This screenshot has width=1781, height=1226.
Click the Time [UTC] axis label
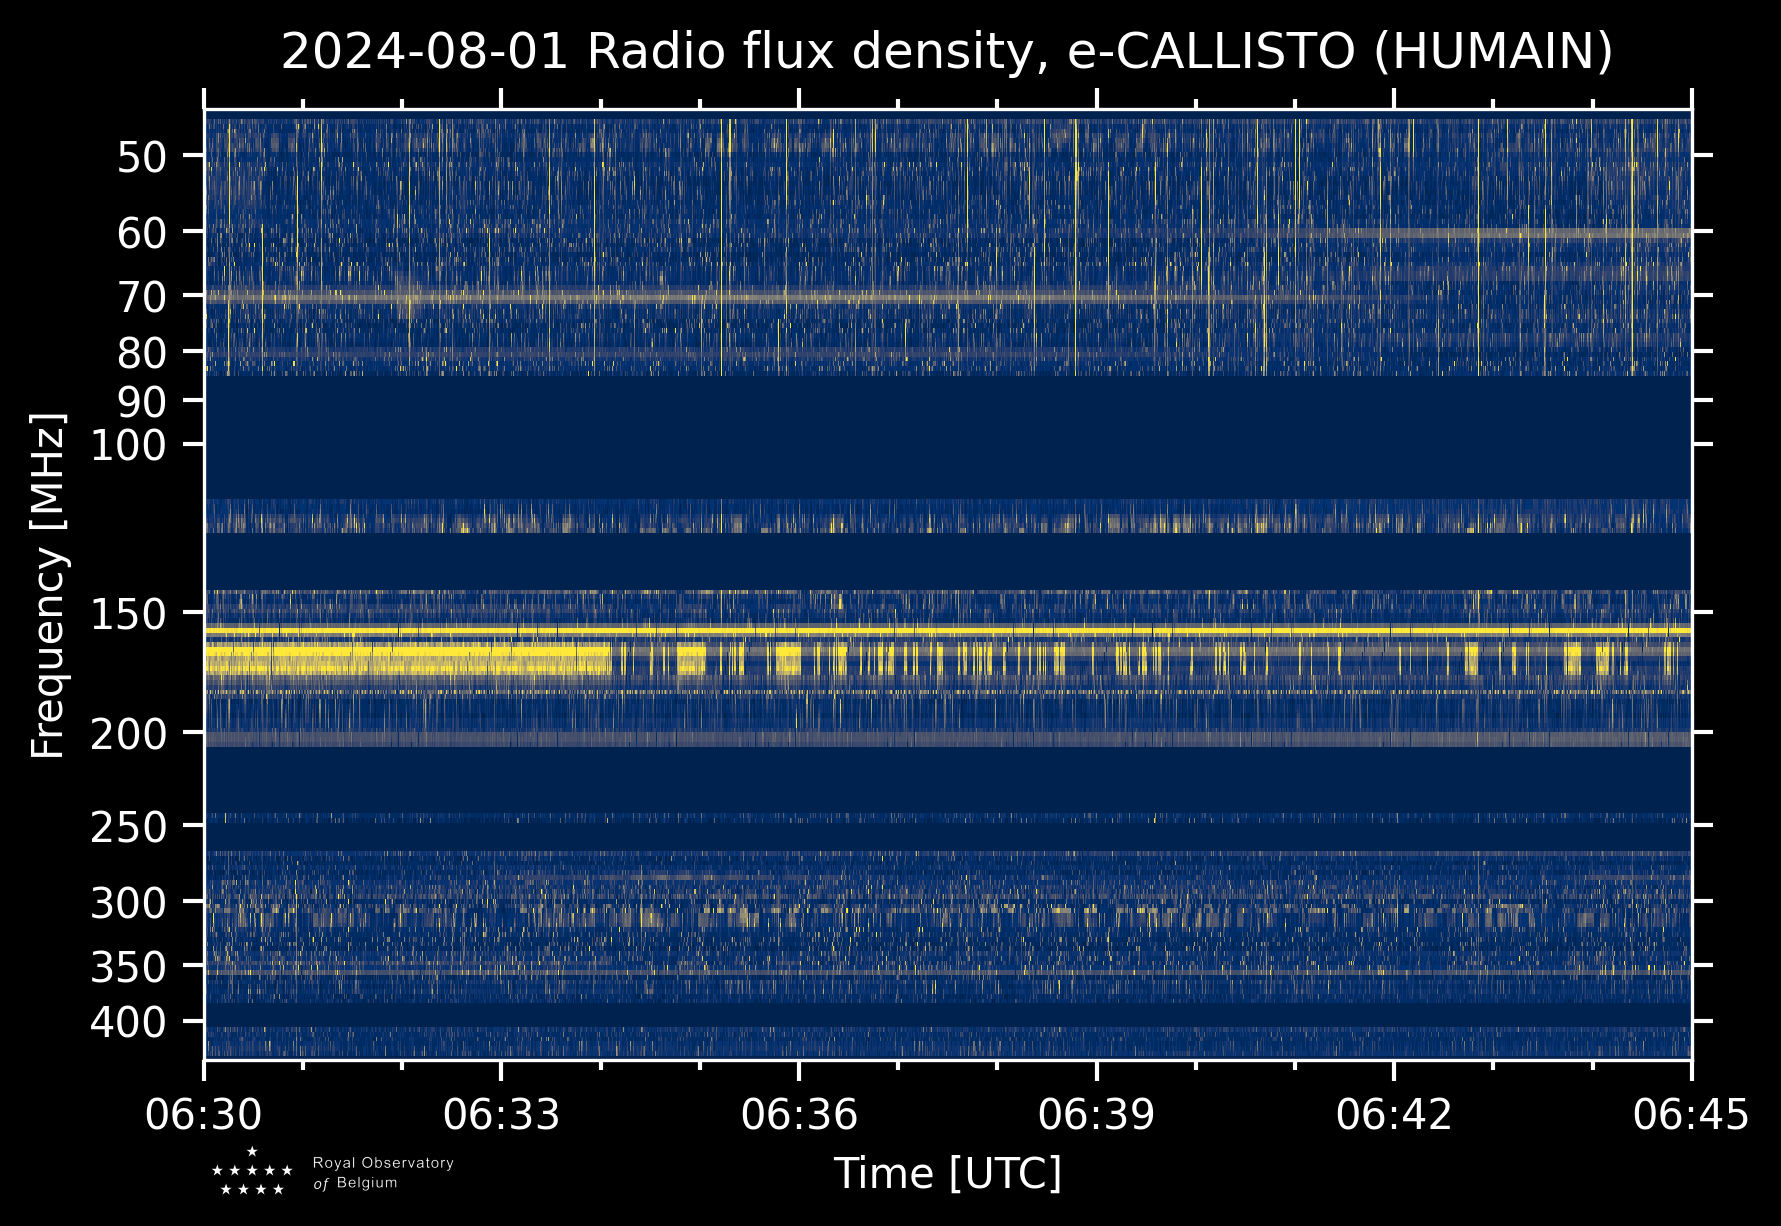(947, 1174)
